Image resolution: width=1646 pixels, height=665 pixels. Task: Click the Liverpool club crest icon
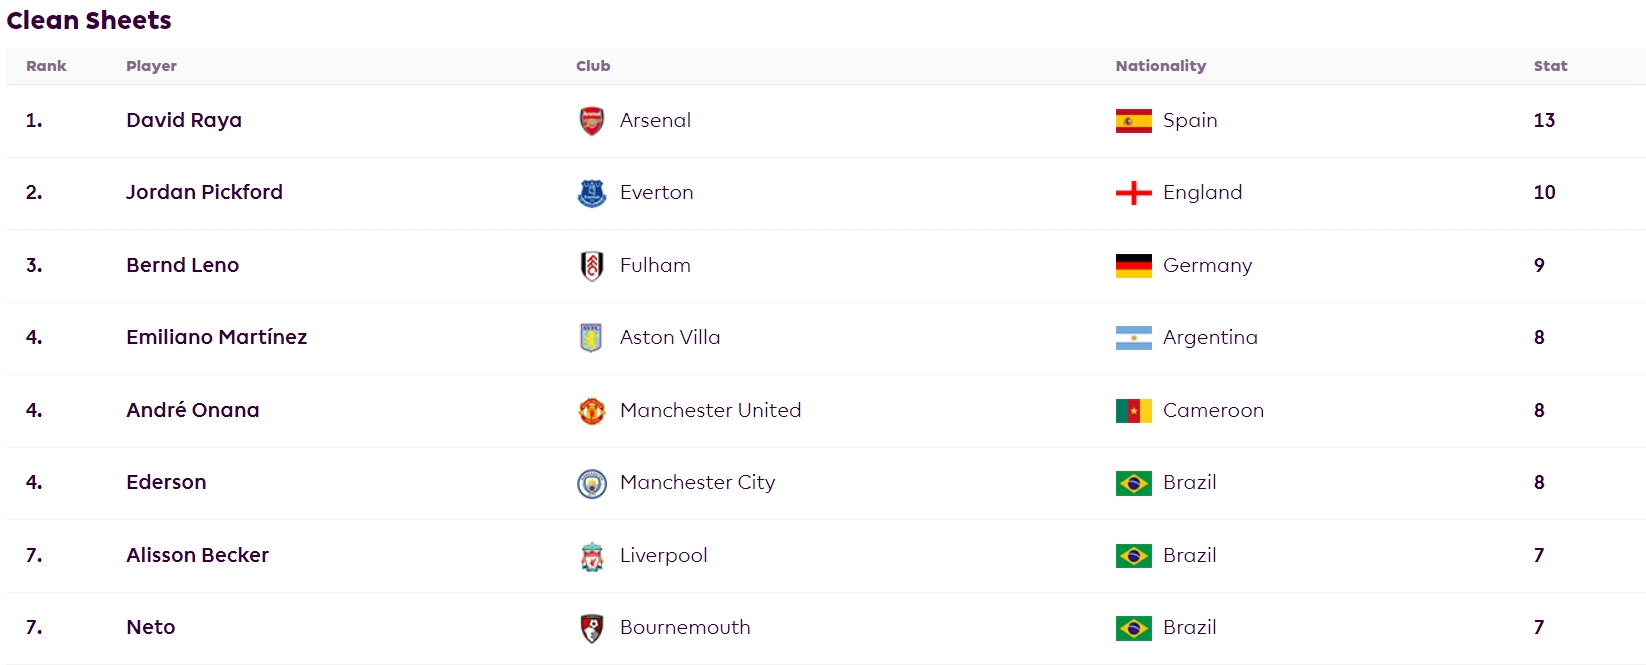pos(592,556)
